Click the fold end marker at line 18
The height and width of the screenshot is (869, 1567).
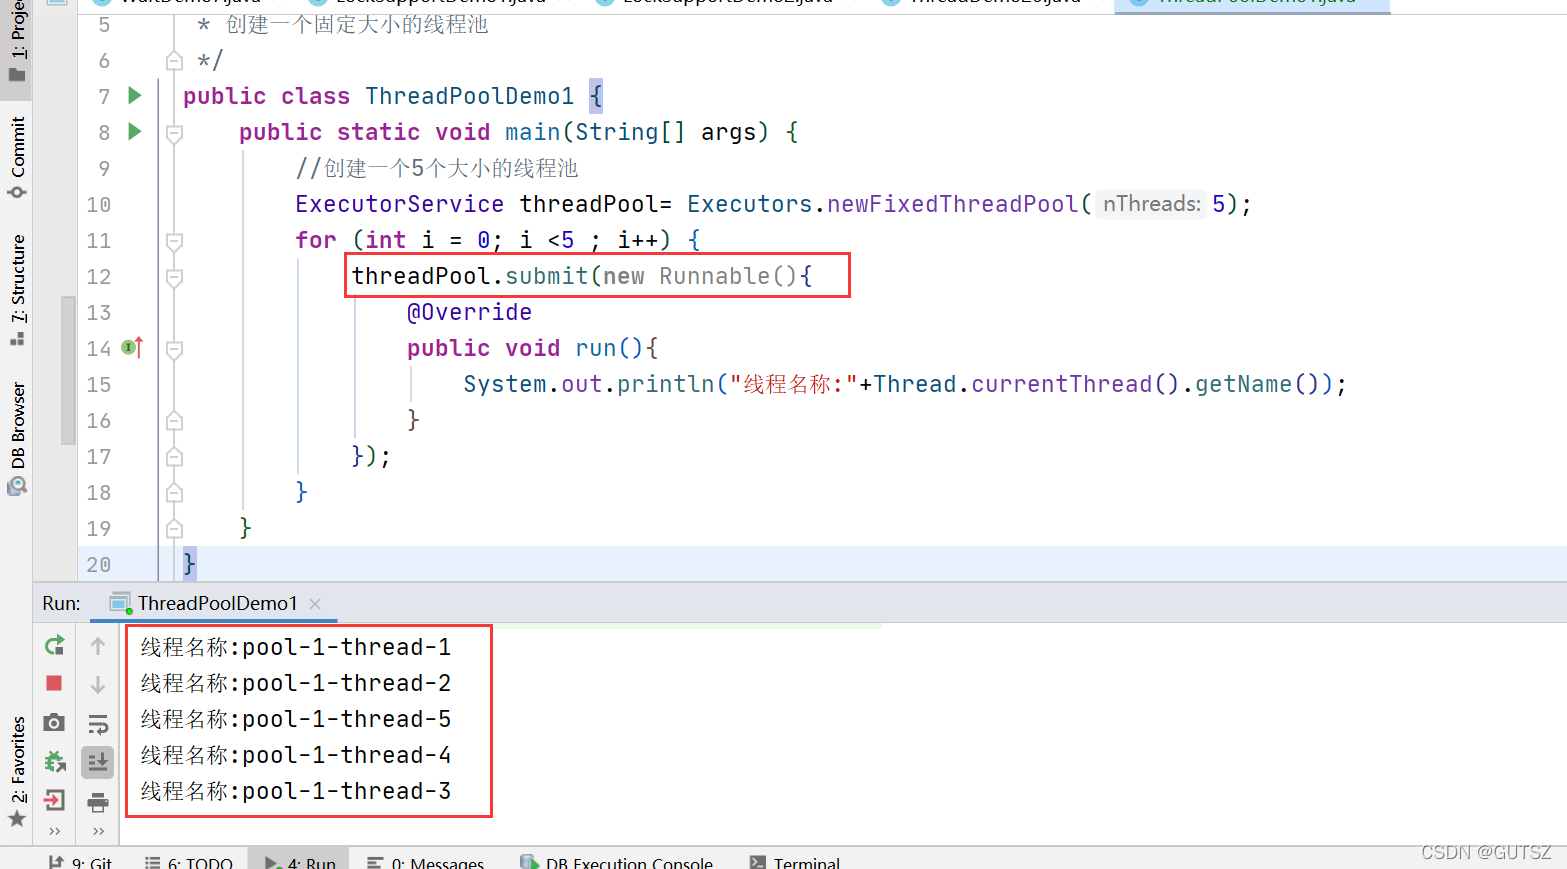point(174,493)
